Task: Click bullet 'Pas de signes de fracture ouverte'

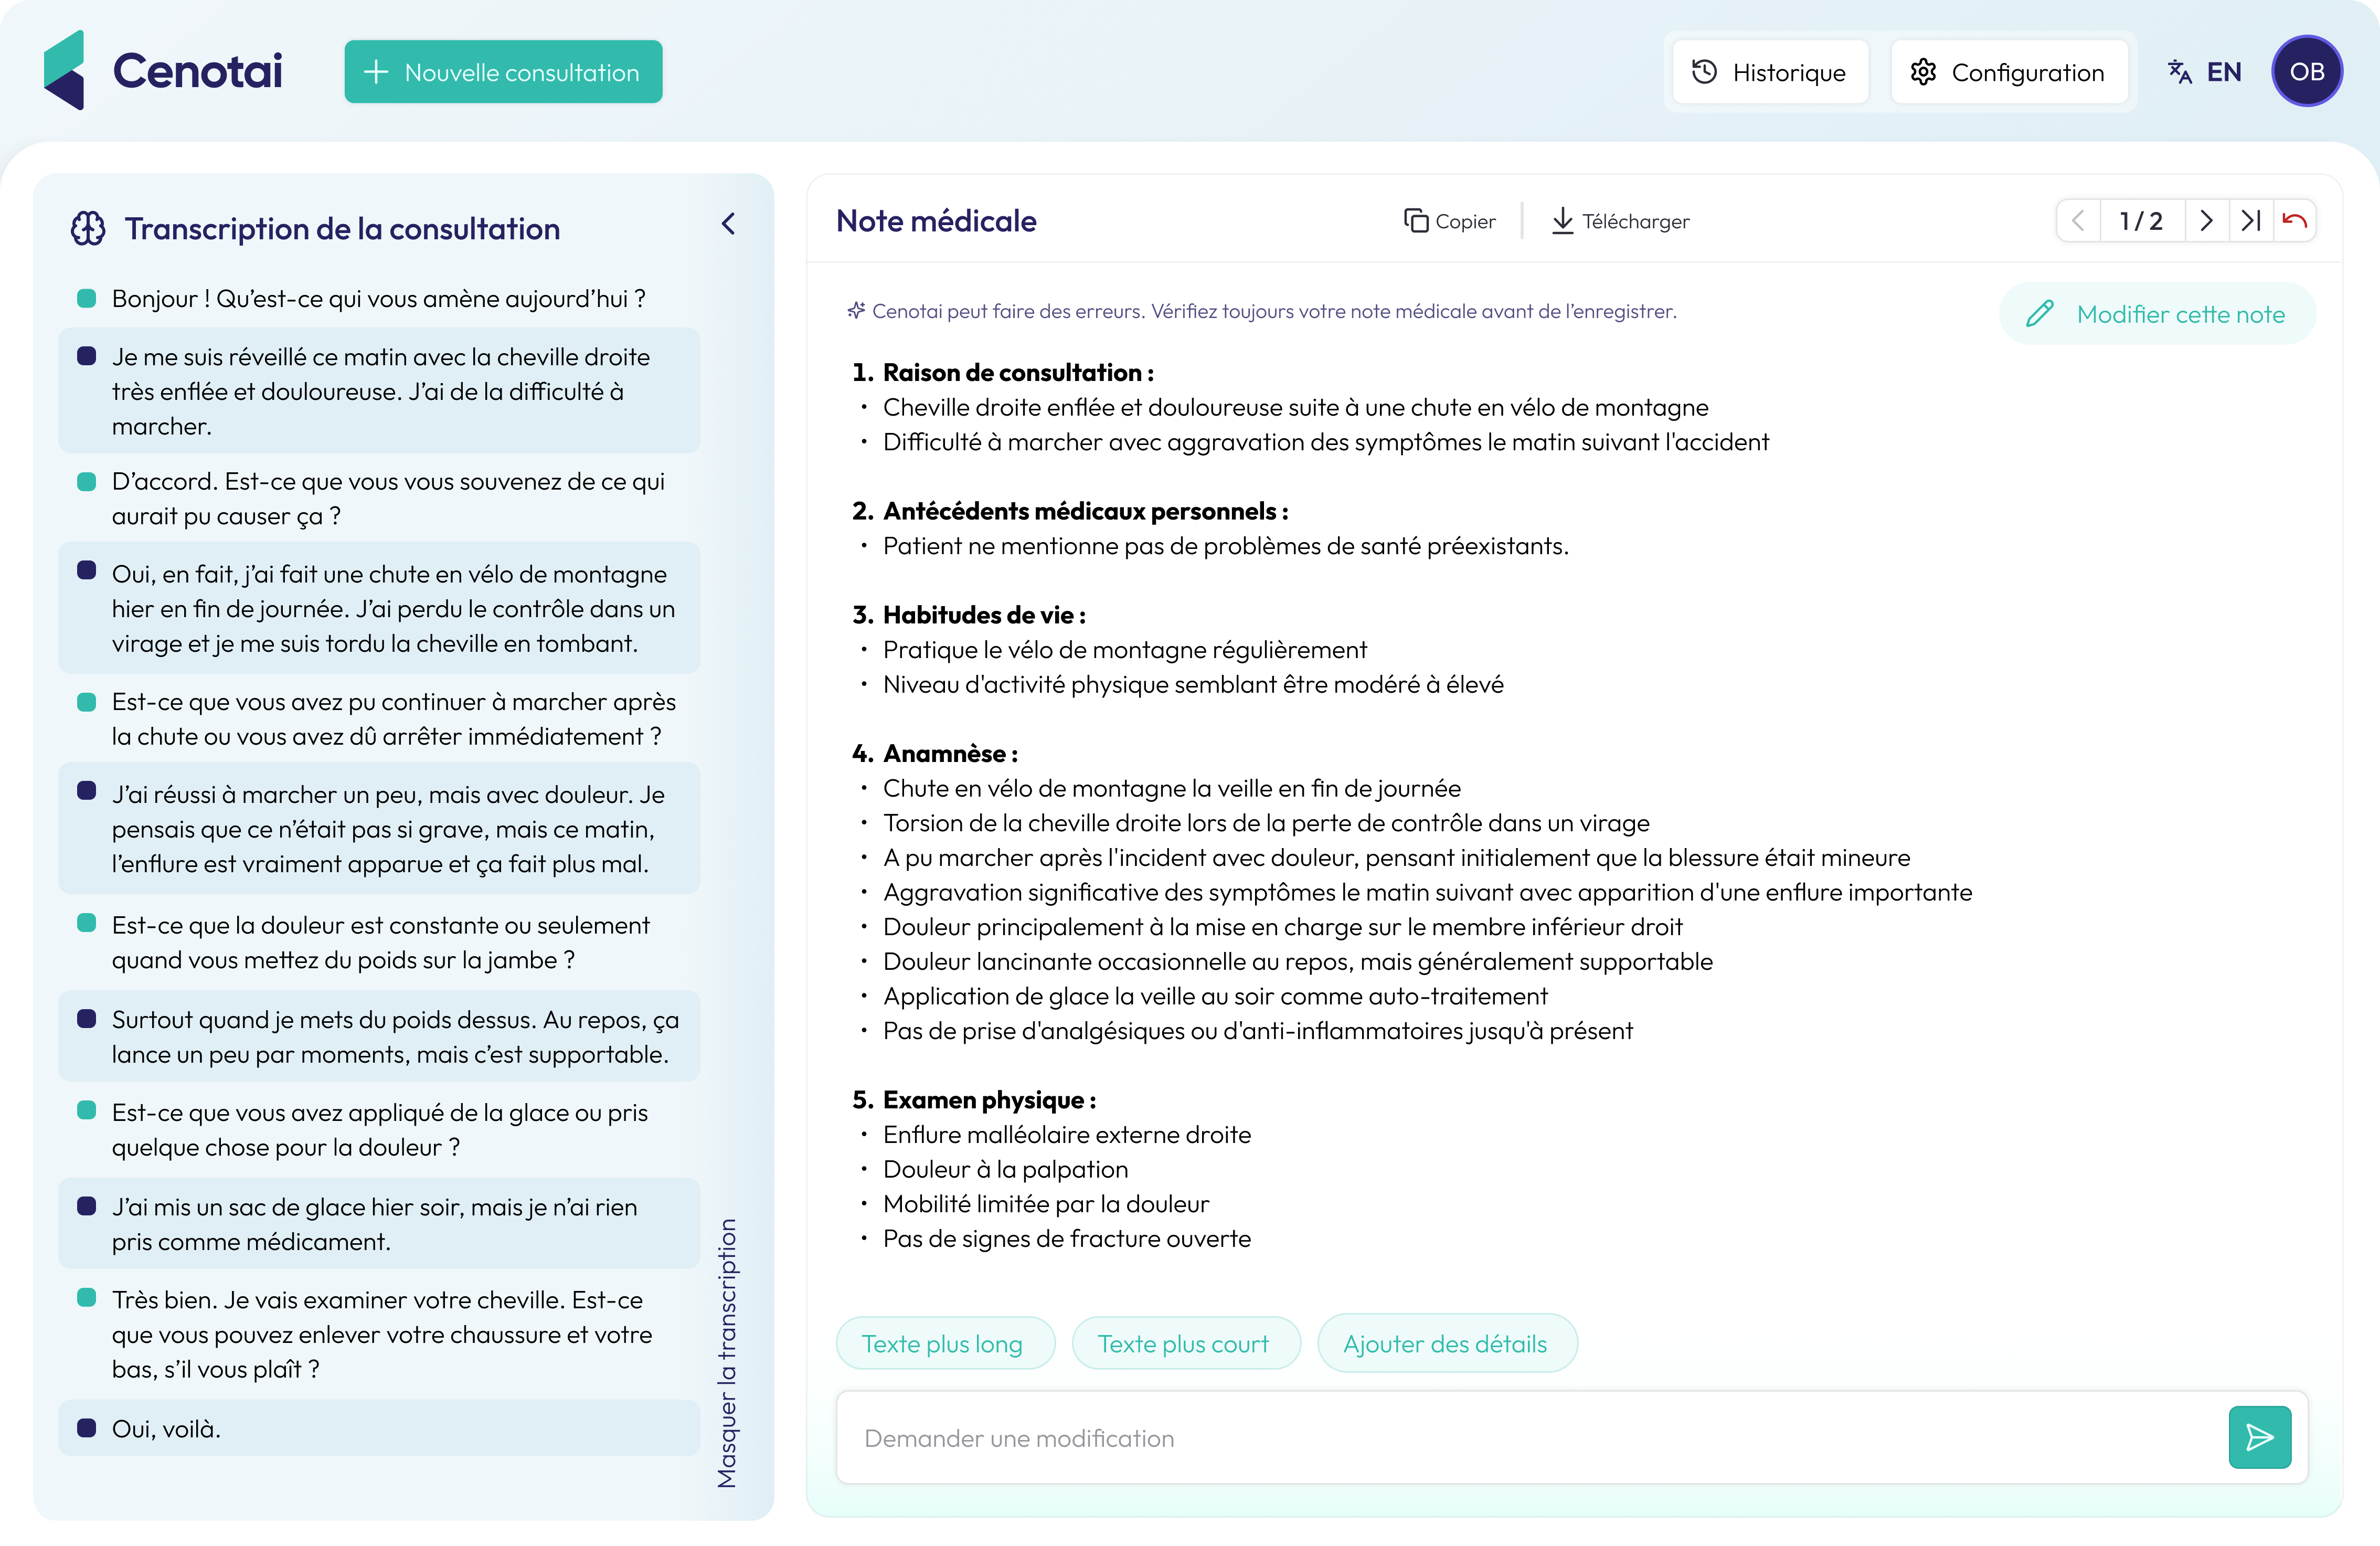Action: (x=1067, y=1239)
